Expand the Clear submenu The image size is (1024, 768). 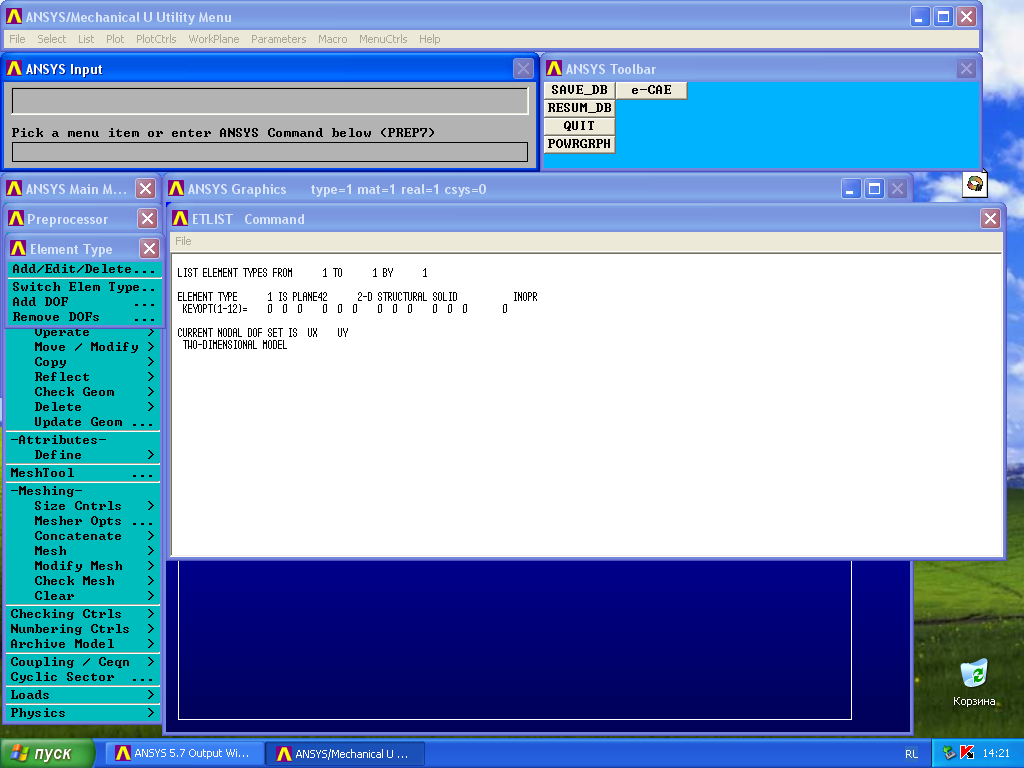[x=84, y=596]
